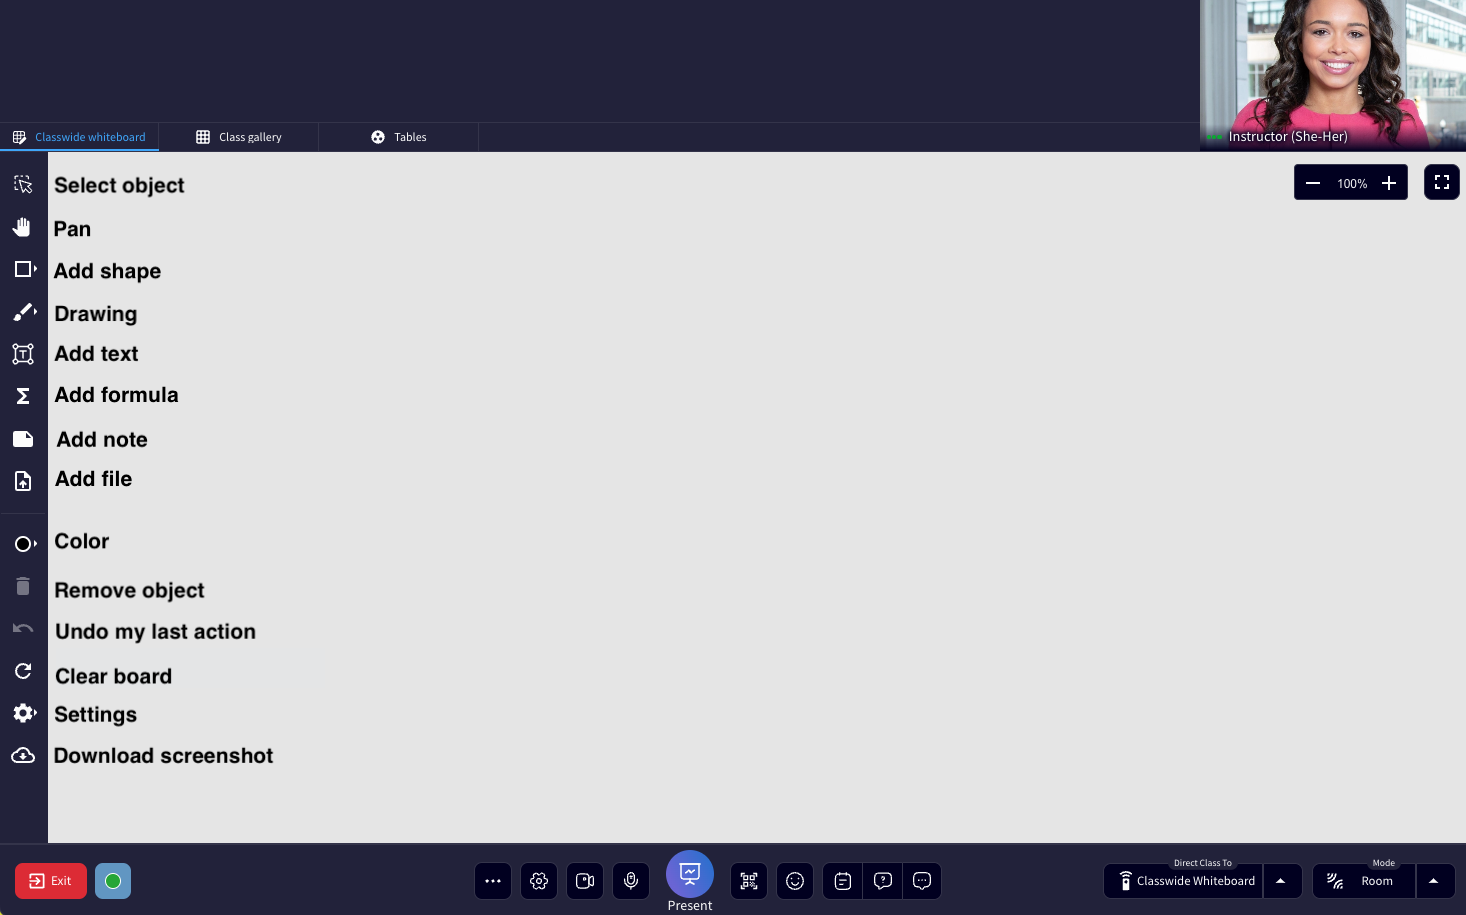Zoom out with the minus button
Viewport: 1466px width, 915px height.
tap(1313, 183)
